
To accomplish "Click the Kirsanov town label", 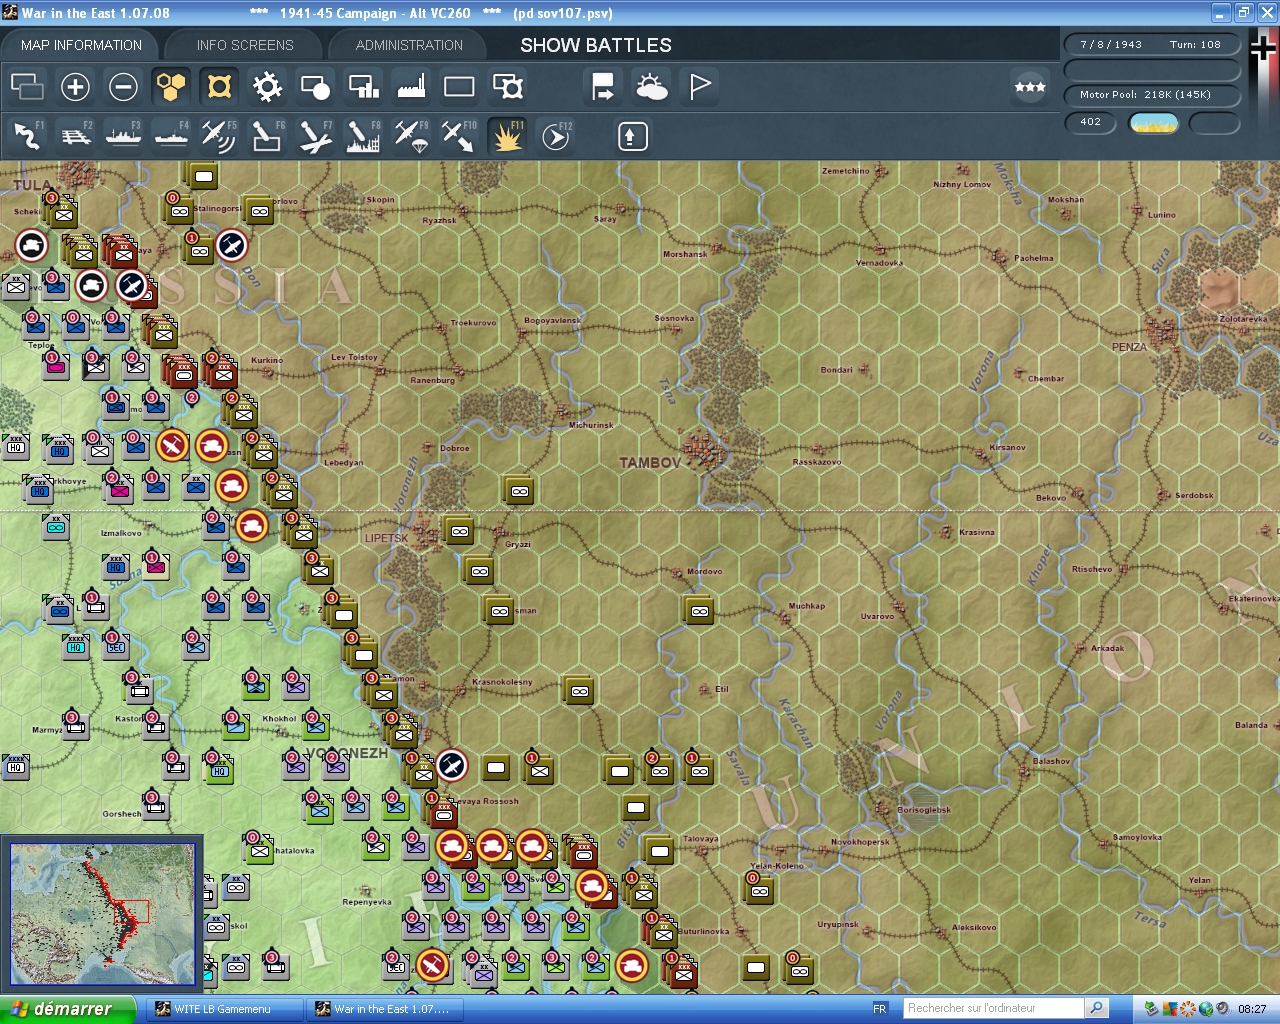I will [x=1007, y=447].
